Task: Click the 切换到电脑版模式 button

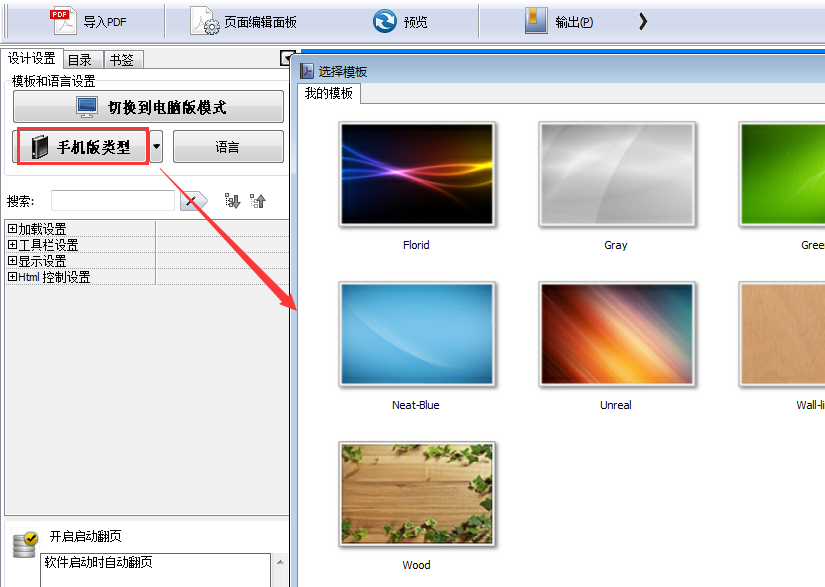Action: click(x=148, y=107)
